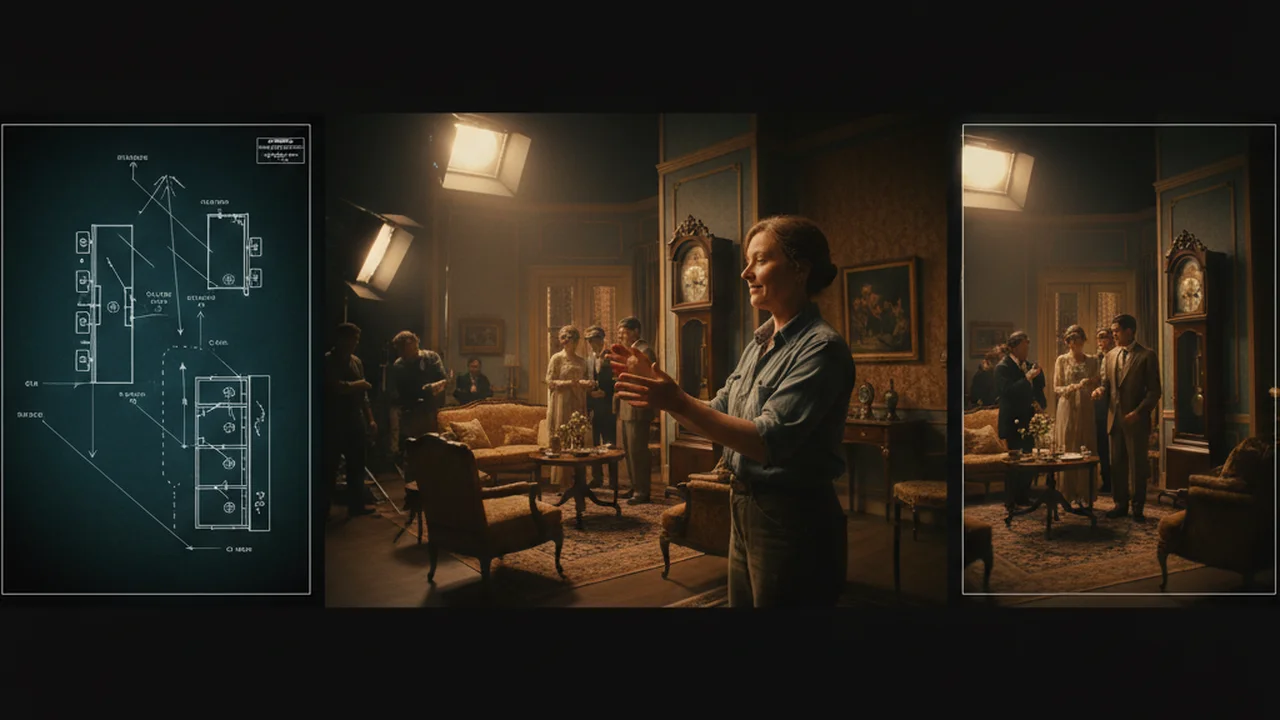1280x720 pixels.
Task: Click the woman in white dress in right image
Action: (1075, 412)
